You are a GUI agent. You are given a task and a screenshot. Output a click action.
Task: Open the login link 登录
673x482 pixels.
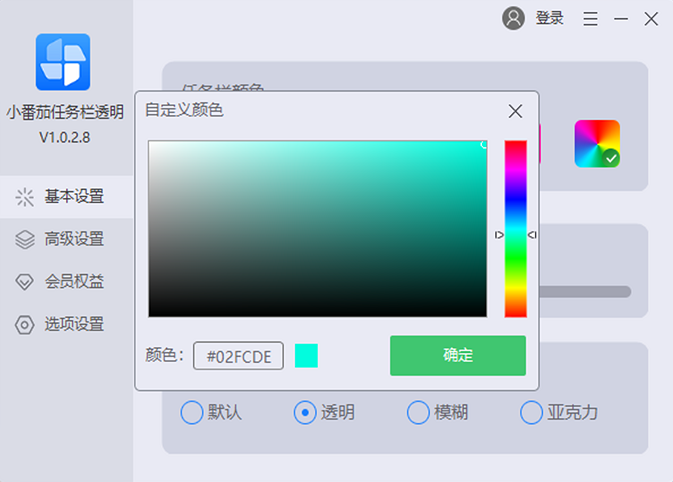tap(549, 18)
